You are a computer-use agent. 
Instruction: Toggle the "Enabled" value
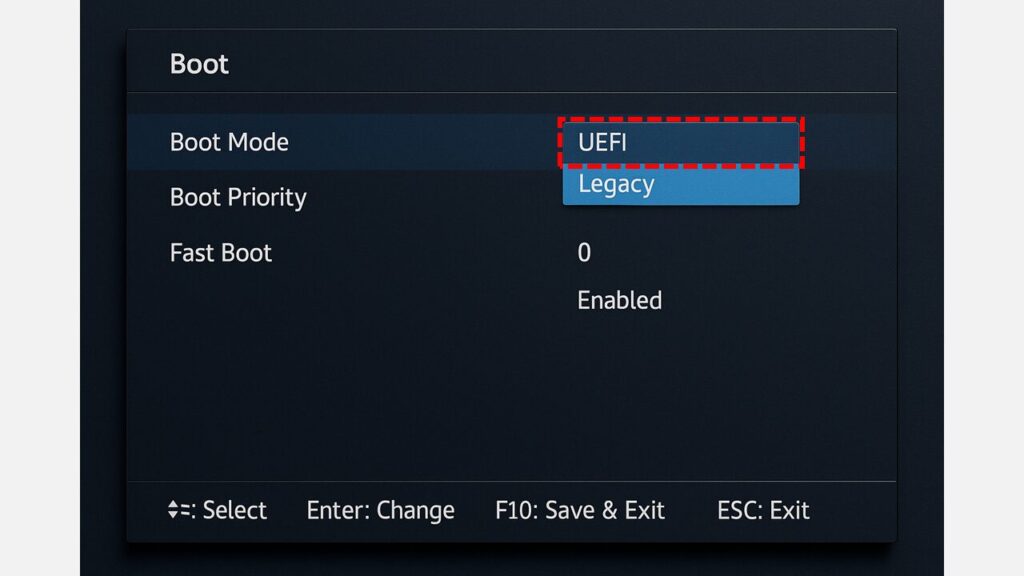pos(619,300)
